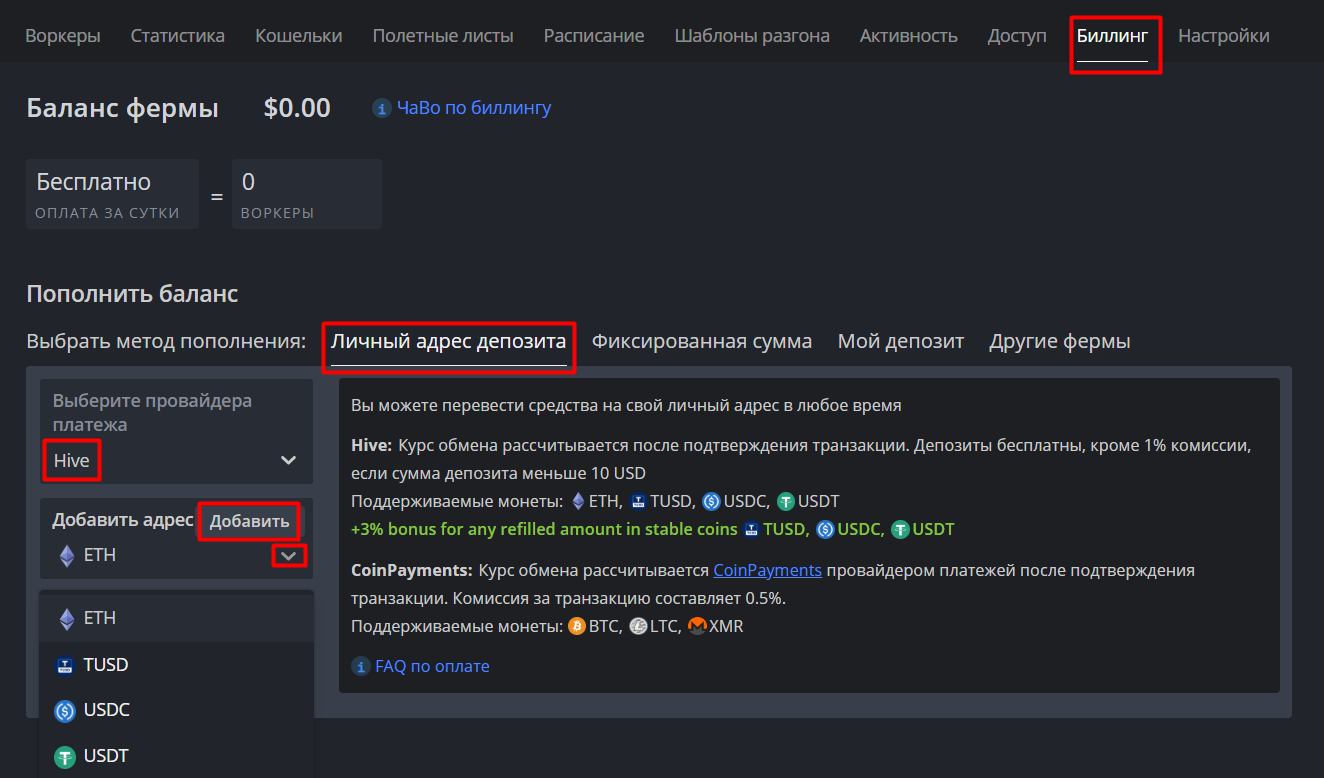Open ЧаВо по биллингу link

click(x=474, y=108)
